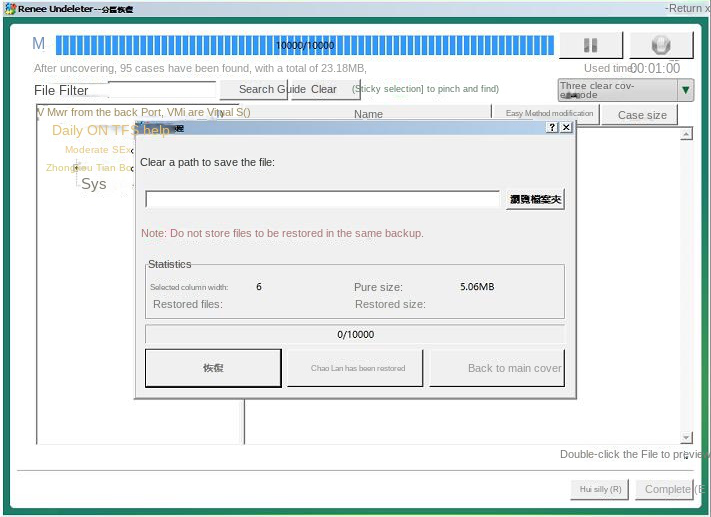Click the Clear a path to save label
The height and width of the screenshot is (517, 711).
tap(207, 162)
